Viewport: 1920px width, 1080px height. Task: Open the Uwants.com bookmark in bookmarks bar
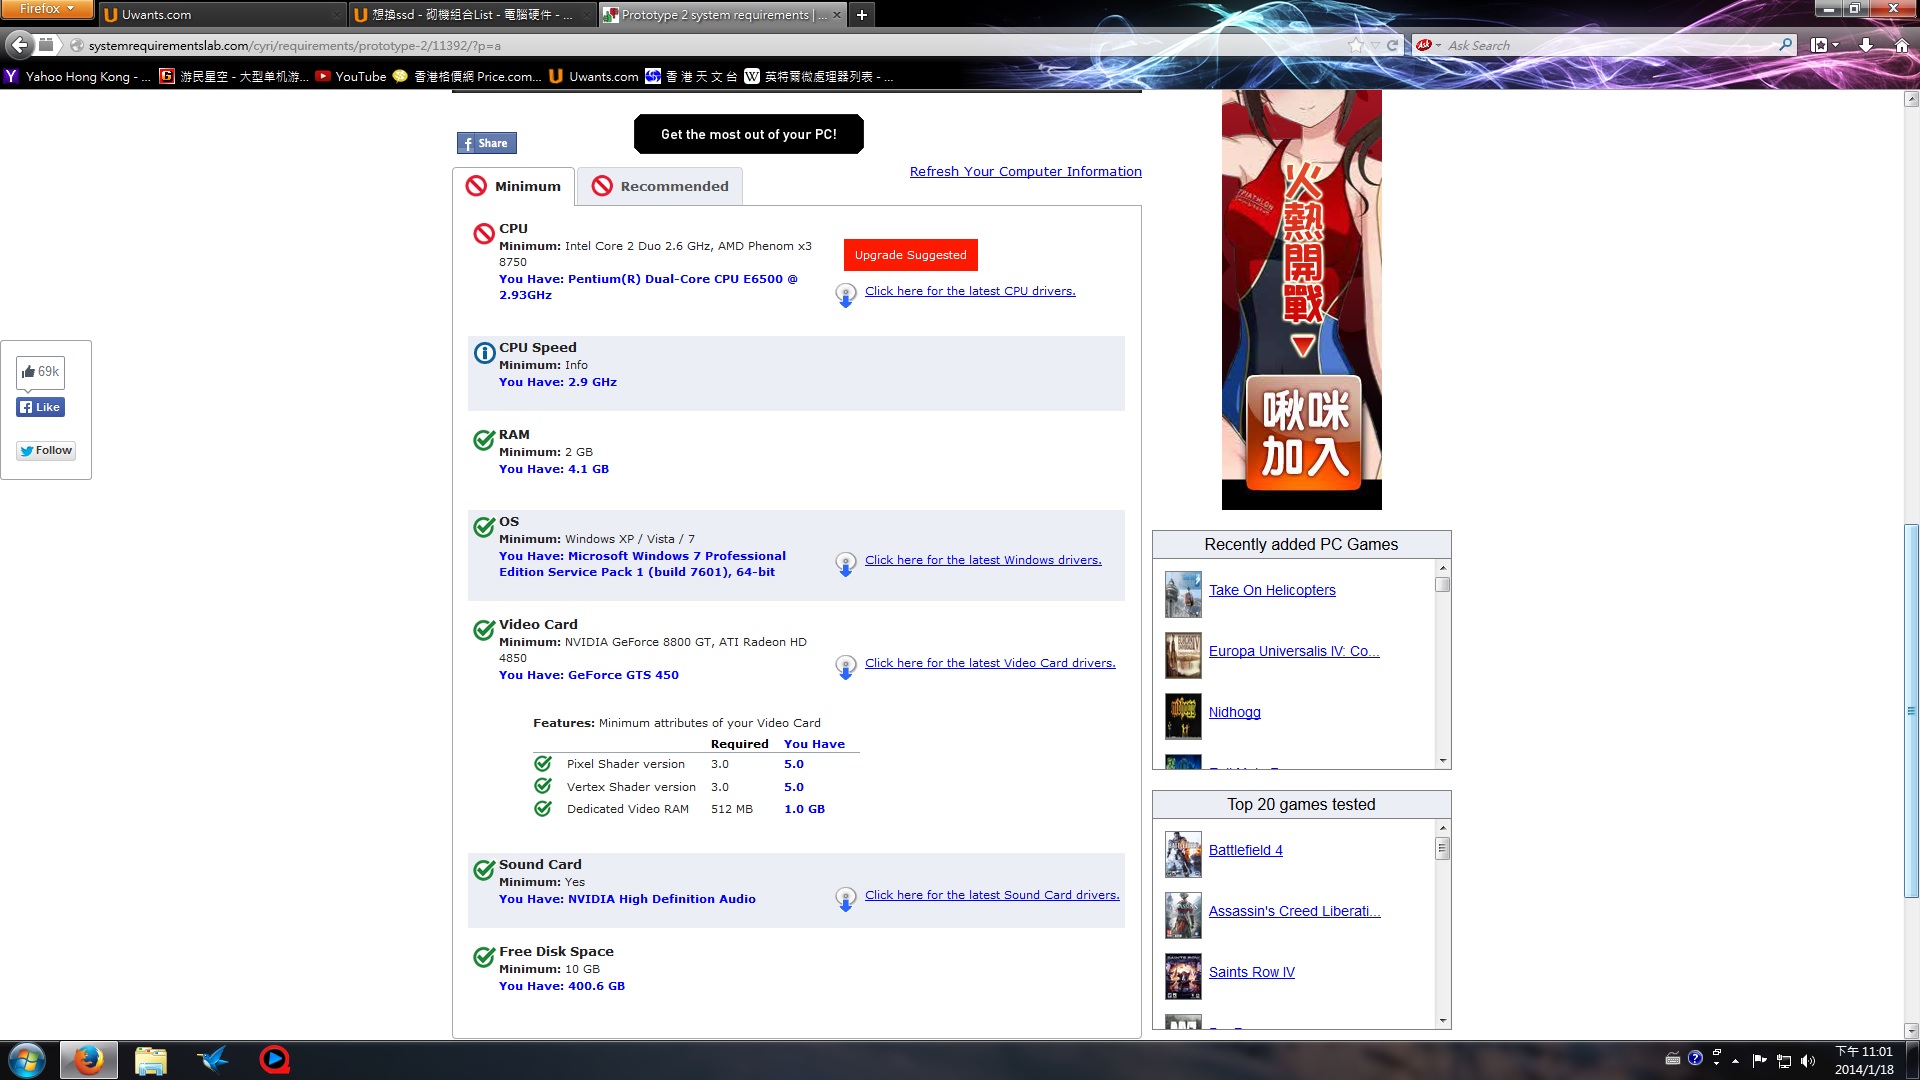coord(594,76)
